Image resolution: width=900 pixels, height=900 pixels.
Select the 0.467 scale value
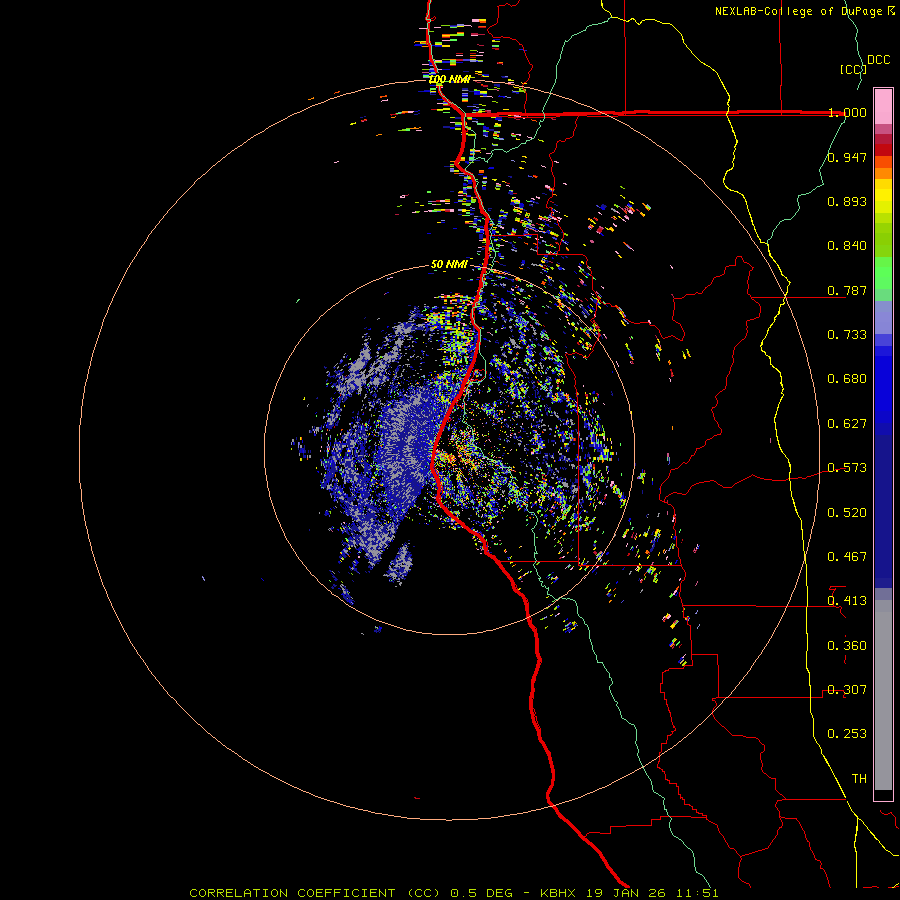(x=847, y=557)
